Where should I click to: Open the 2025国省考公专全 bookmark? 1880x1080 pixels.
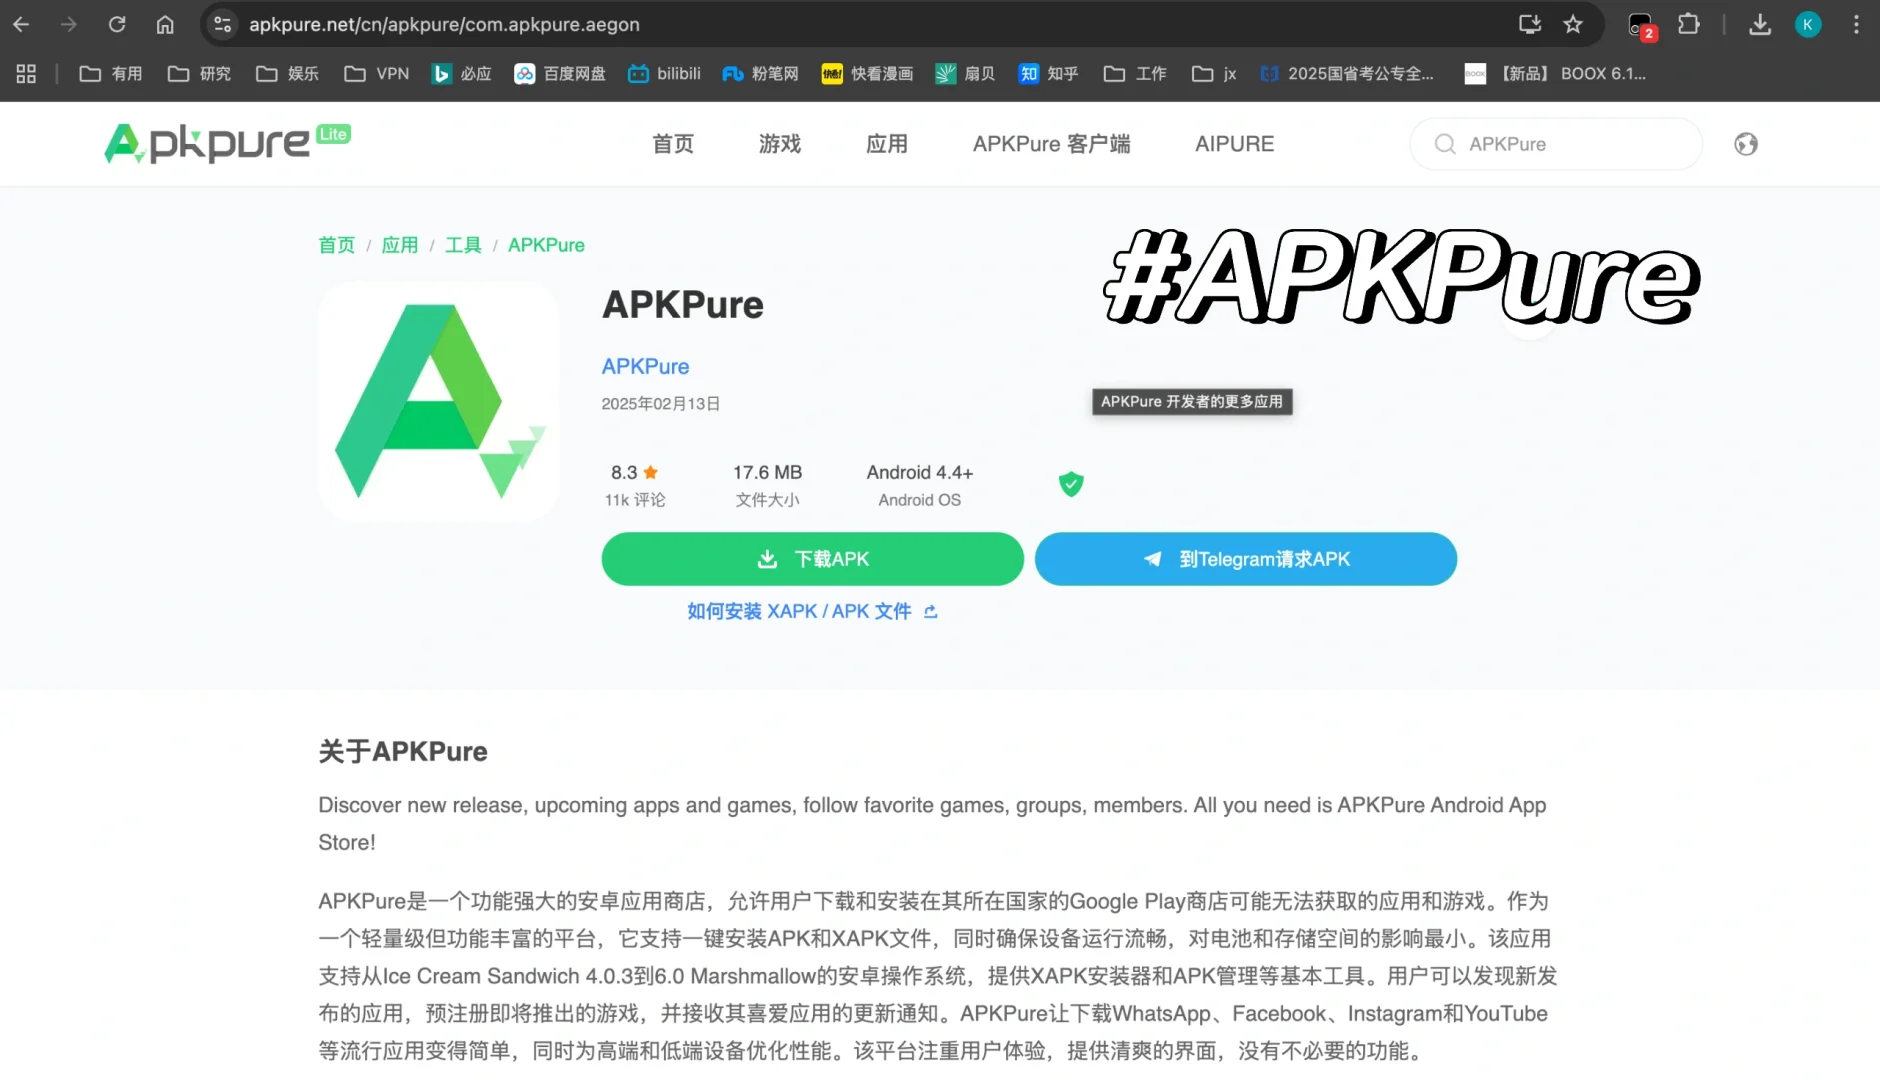coord(1347,73)
